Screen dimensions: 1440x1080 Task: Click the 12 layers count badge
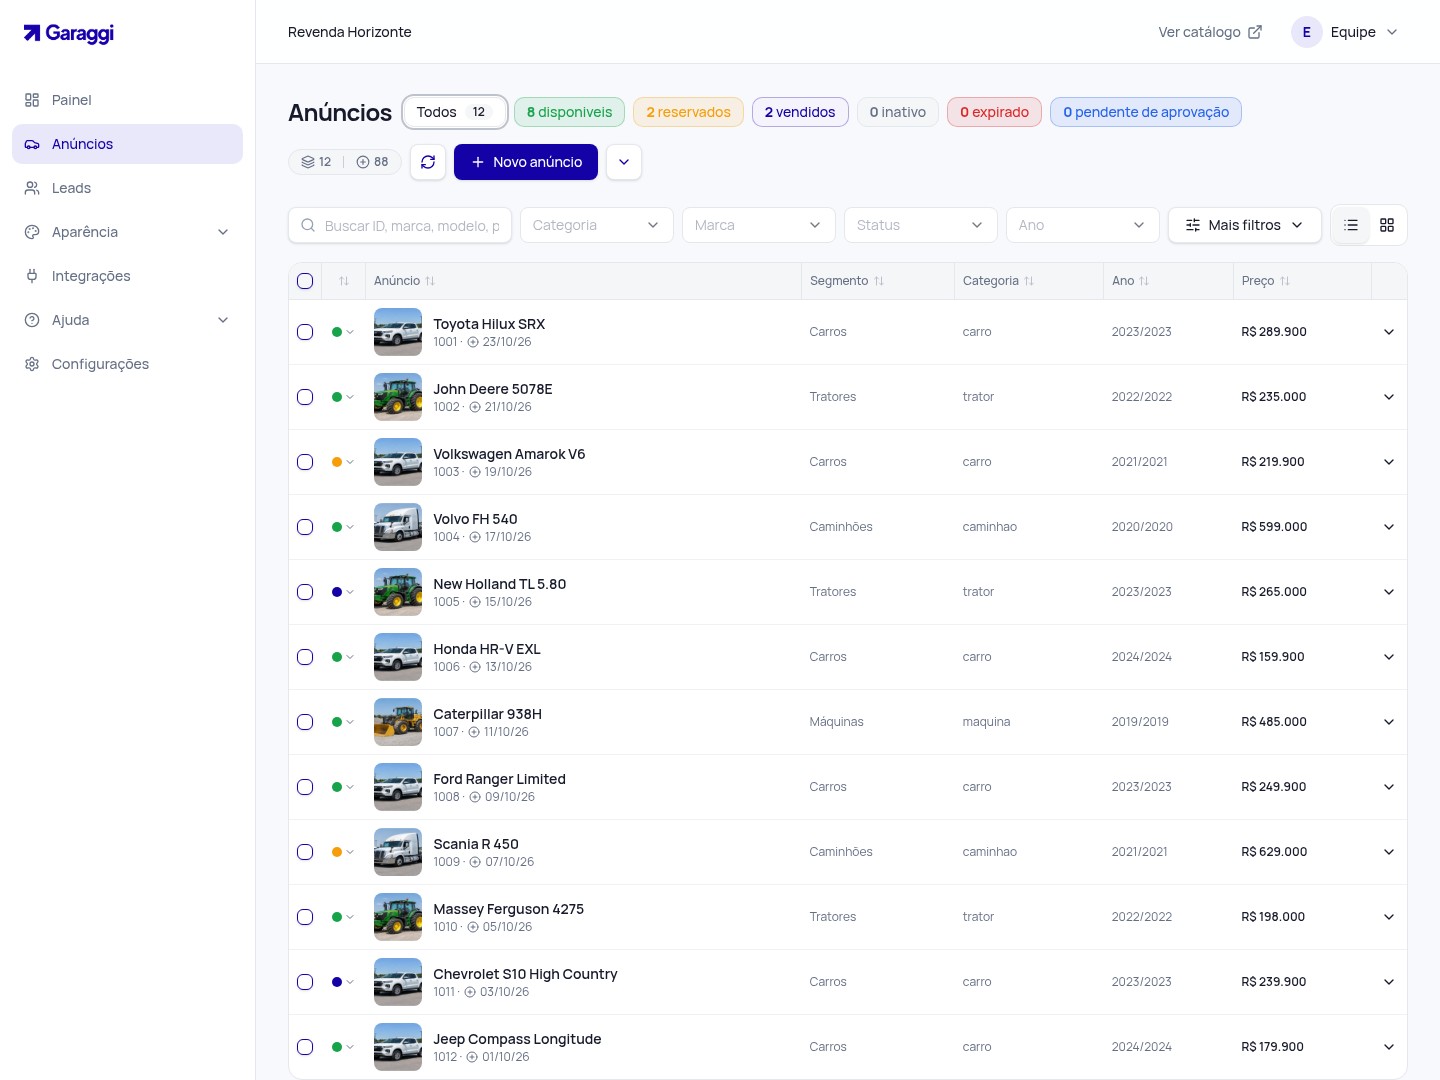tap(316, 162)
